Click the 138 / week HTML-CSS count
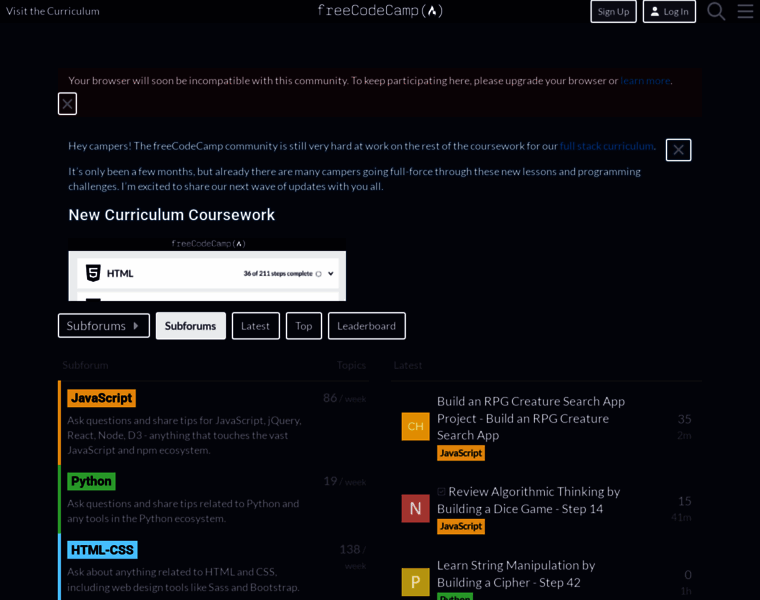760x600 pixels. coord(352,557)
